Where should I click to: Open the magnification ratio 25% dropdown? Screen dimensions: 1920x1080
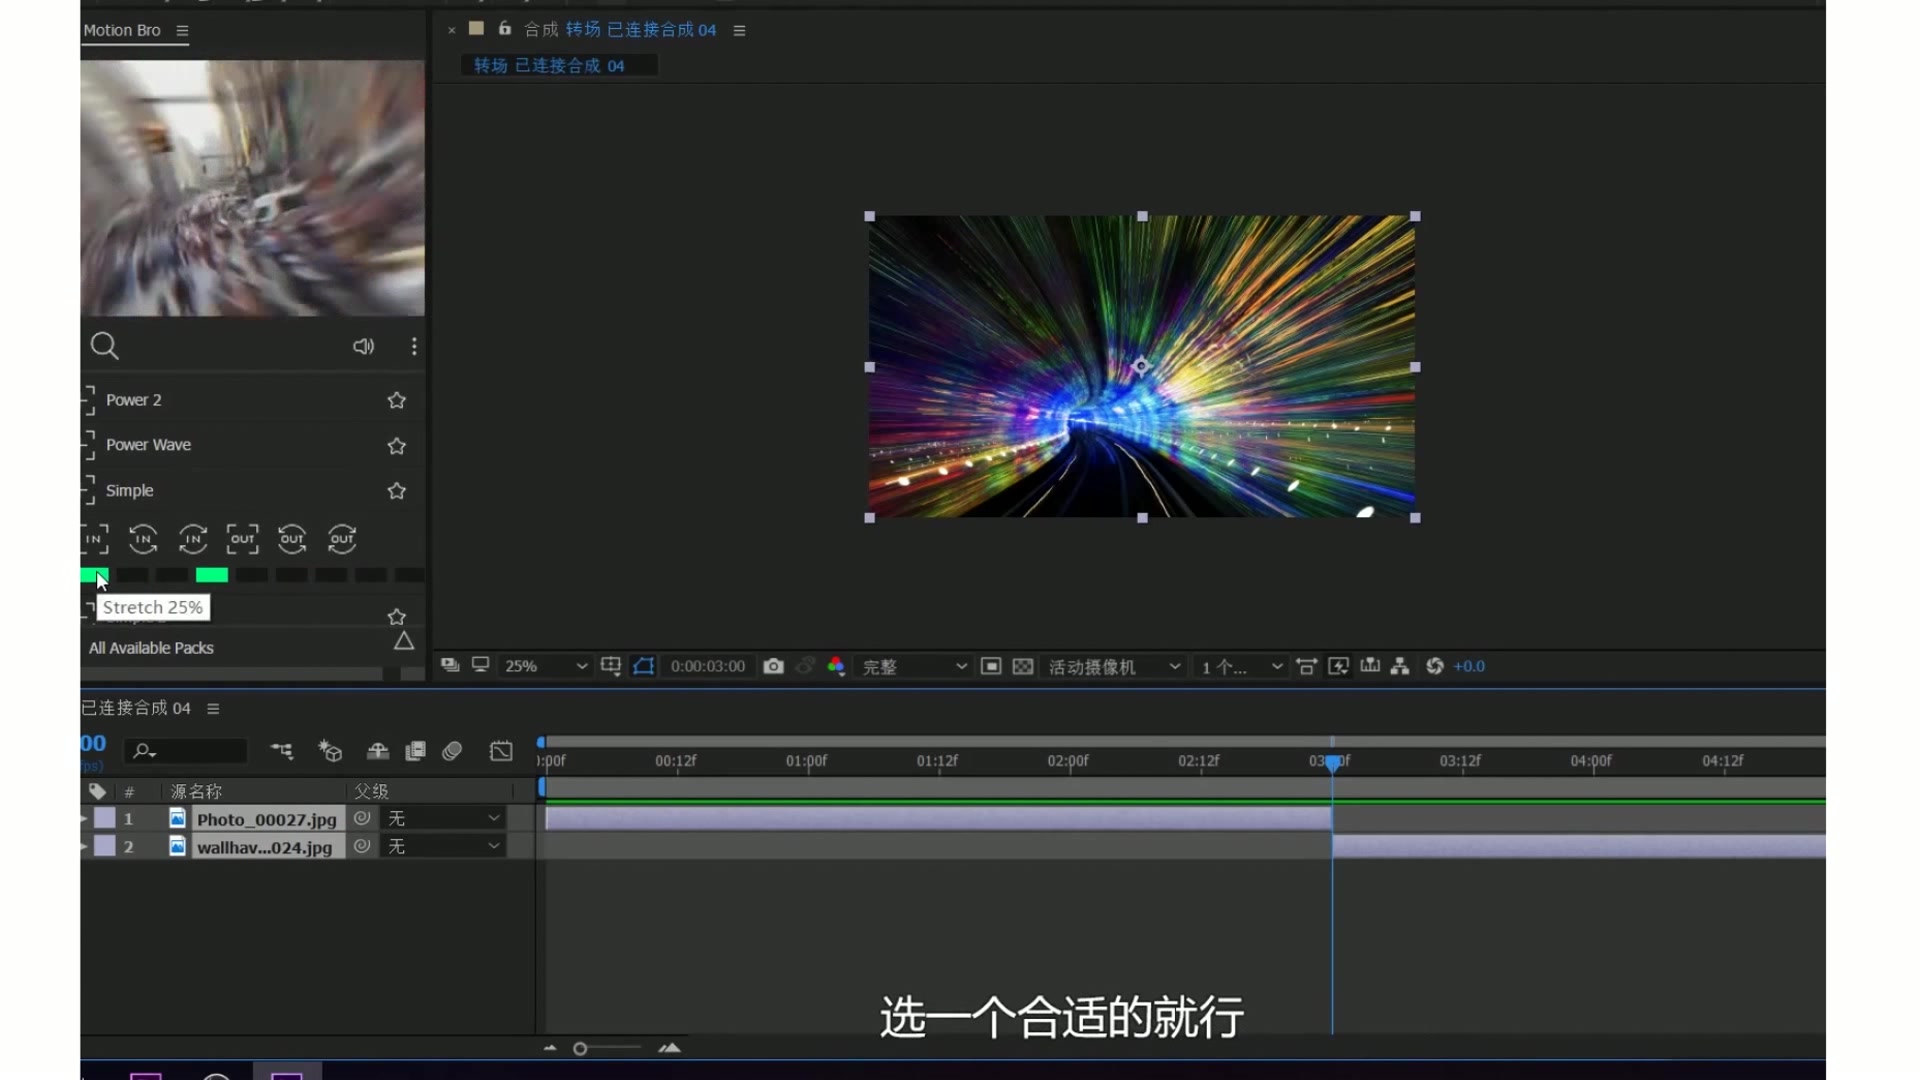coord(543,665)
